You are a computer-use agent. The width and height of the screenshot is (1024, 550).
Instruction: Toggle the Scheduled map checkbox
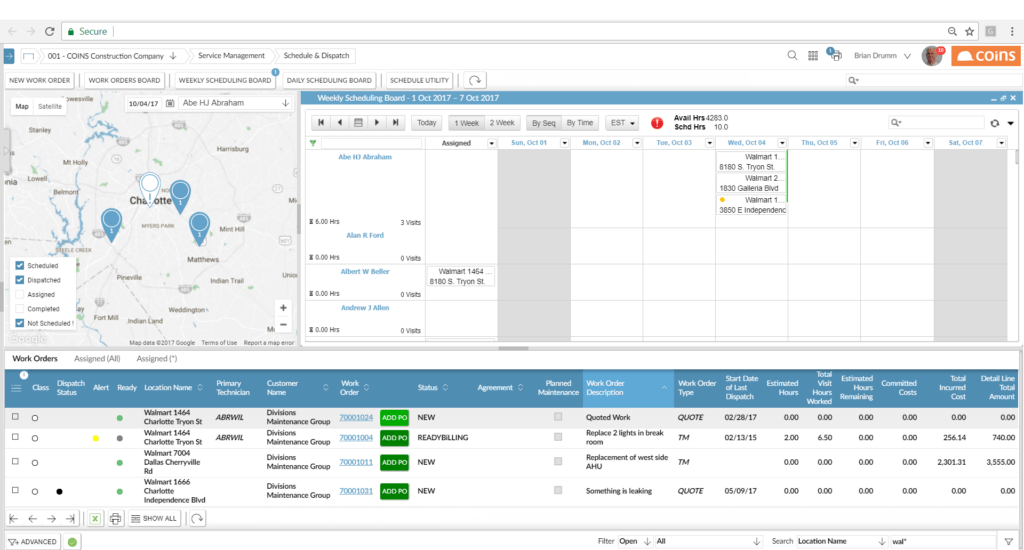[x=20, y=265]
